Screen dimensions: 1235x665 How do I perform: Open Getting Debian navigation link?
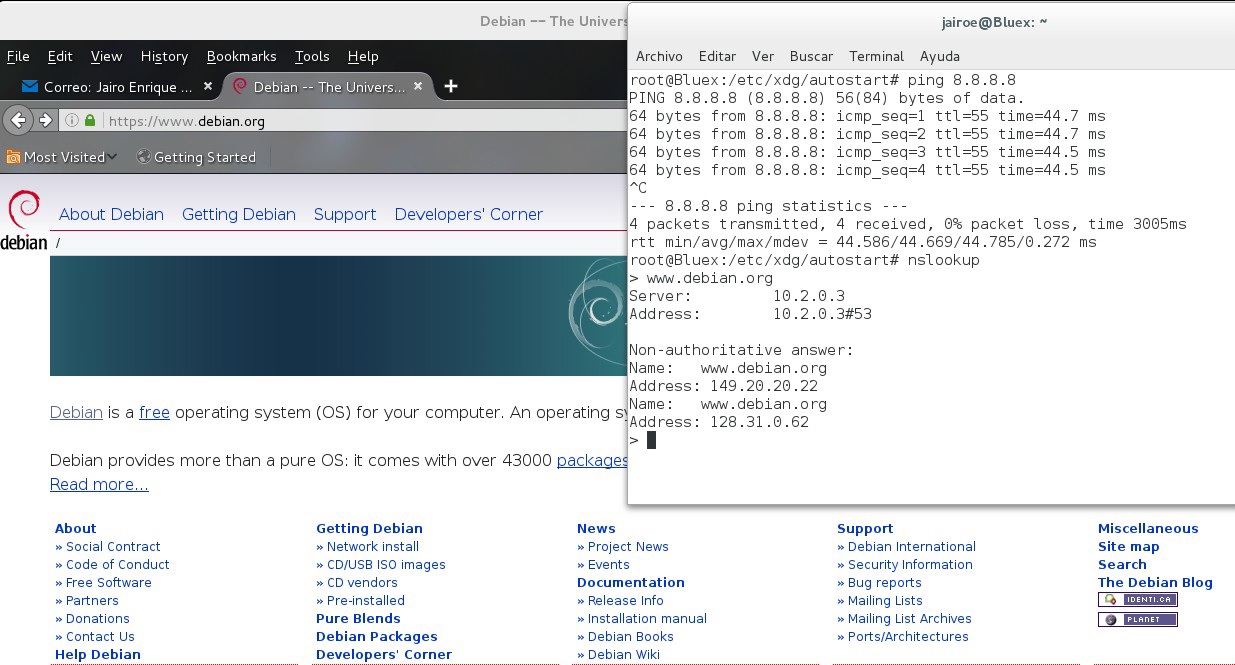click(x=239, y=214)
